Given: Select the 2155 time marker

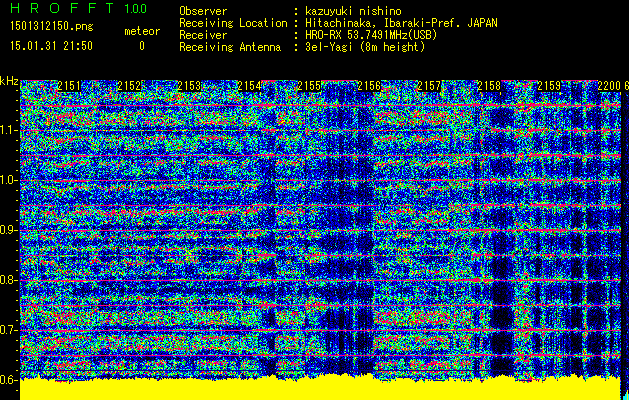Looking at the screenshot, I should click(309, 87).
